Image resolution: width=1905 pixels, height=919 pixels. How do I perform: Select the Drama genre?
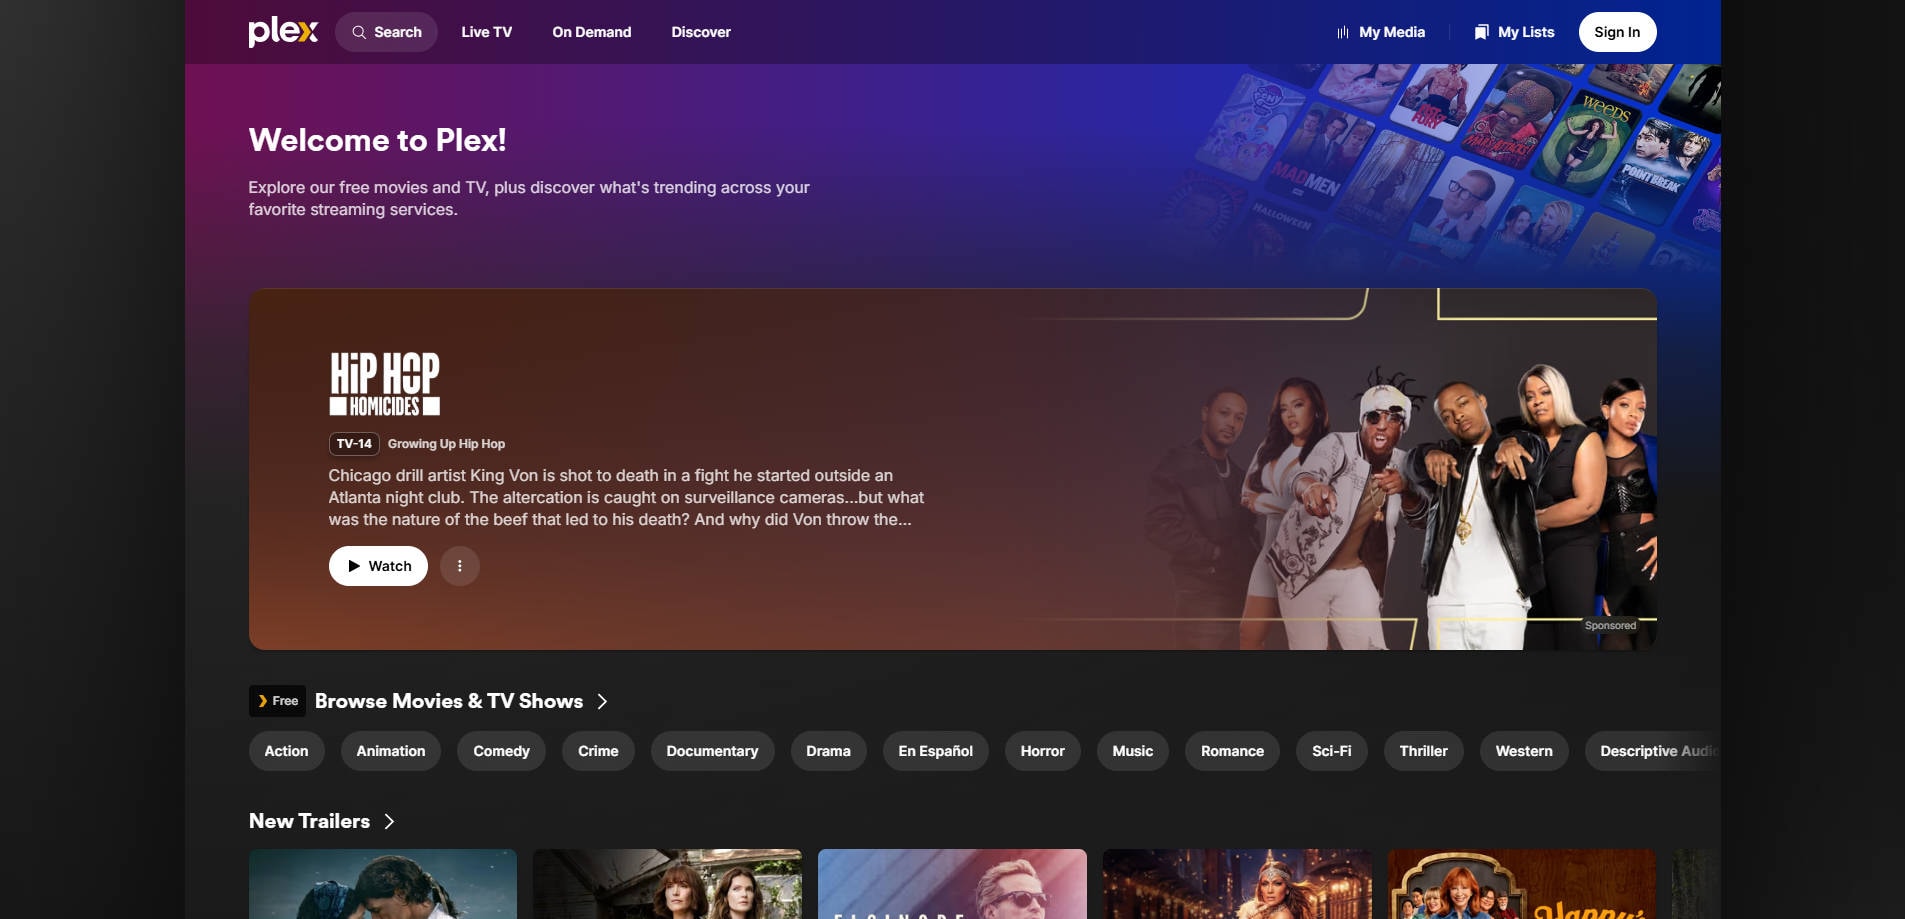click(x=828, y=751)
